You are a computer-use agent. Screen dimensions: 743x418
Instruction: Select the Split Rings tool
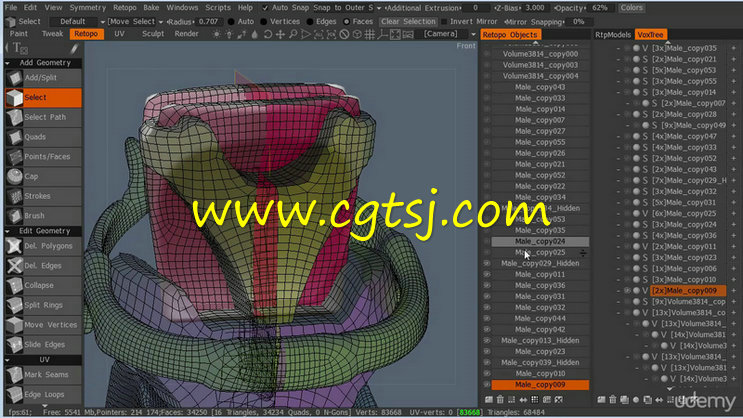click(x=43, y=305)
